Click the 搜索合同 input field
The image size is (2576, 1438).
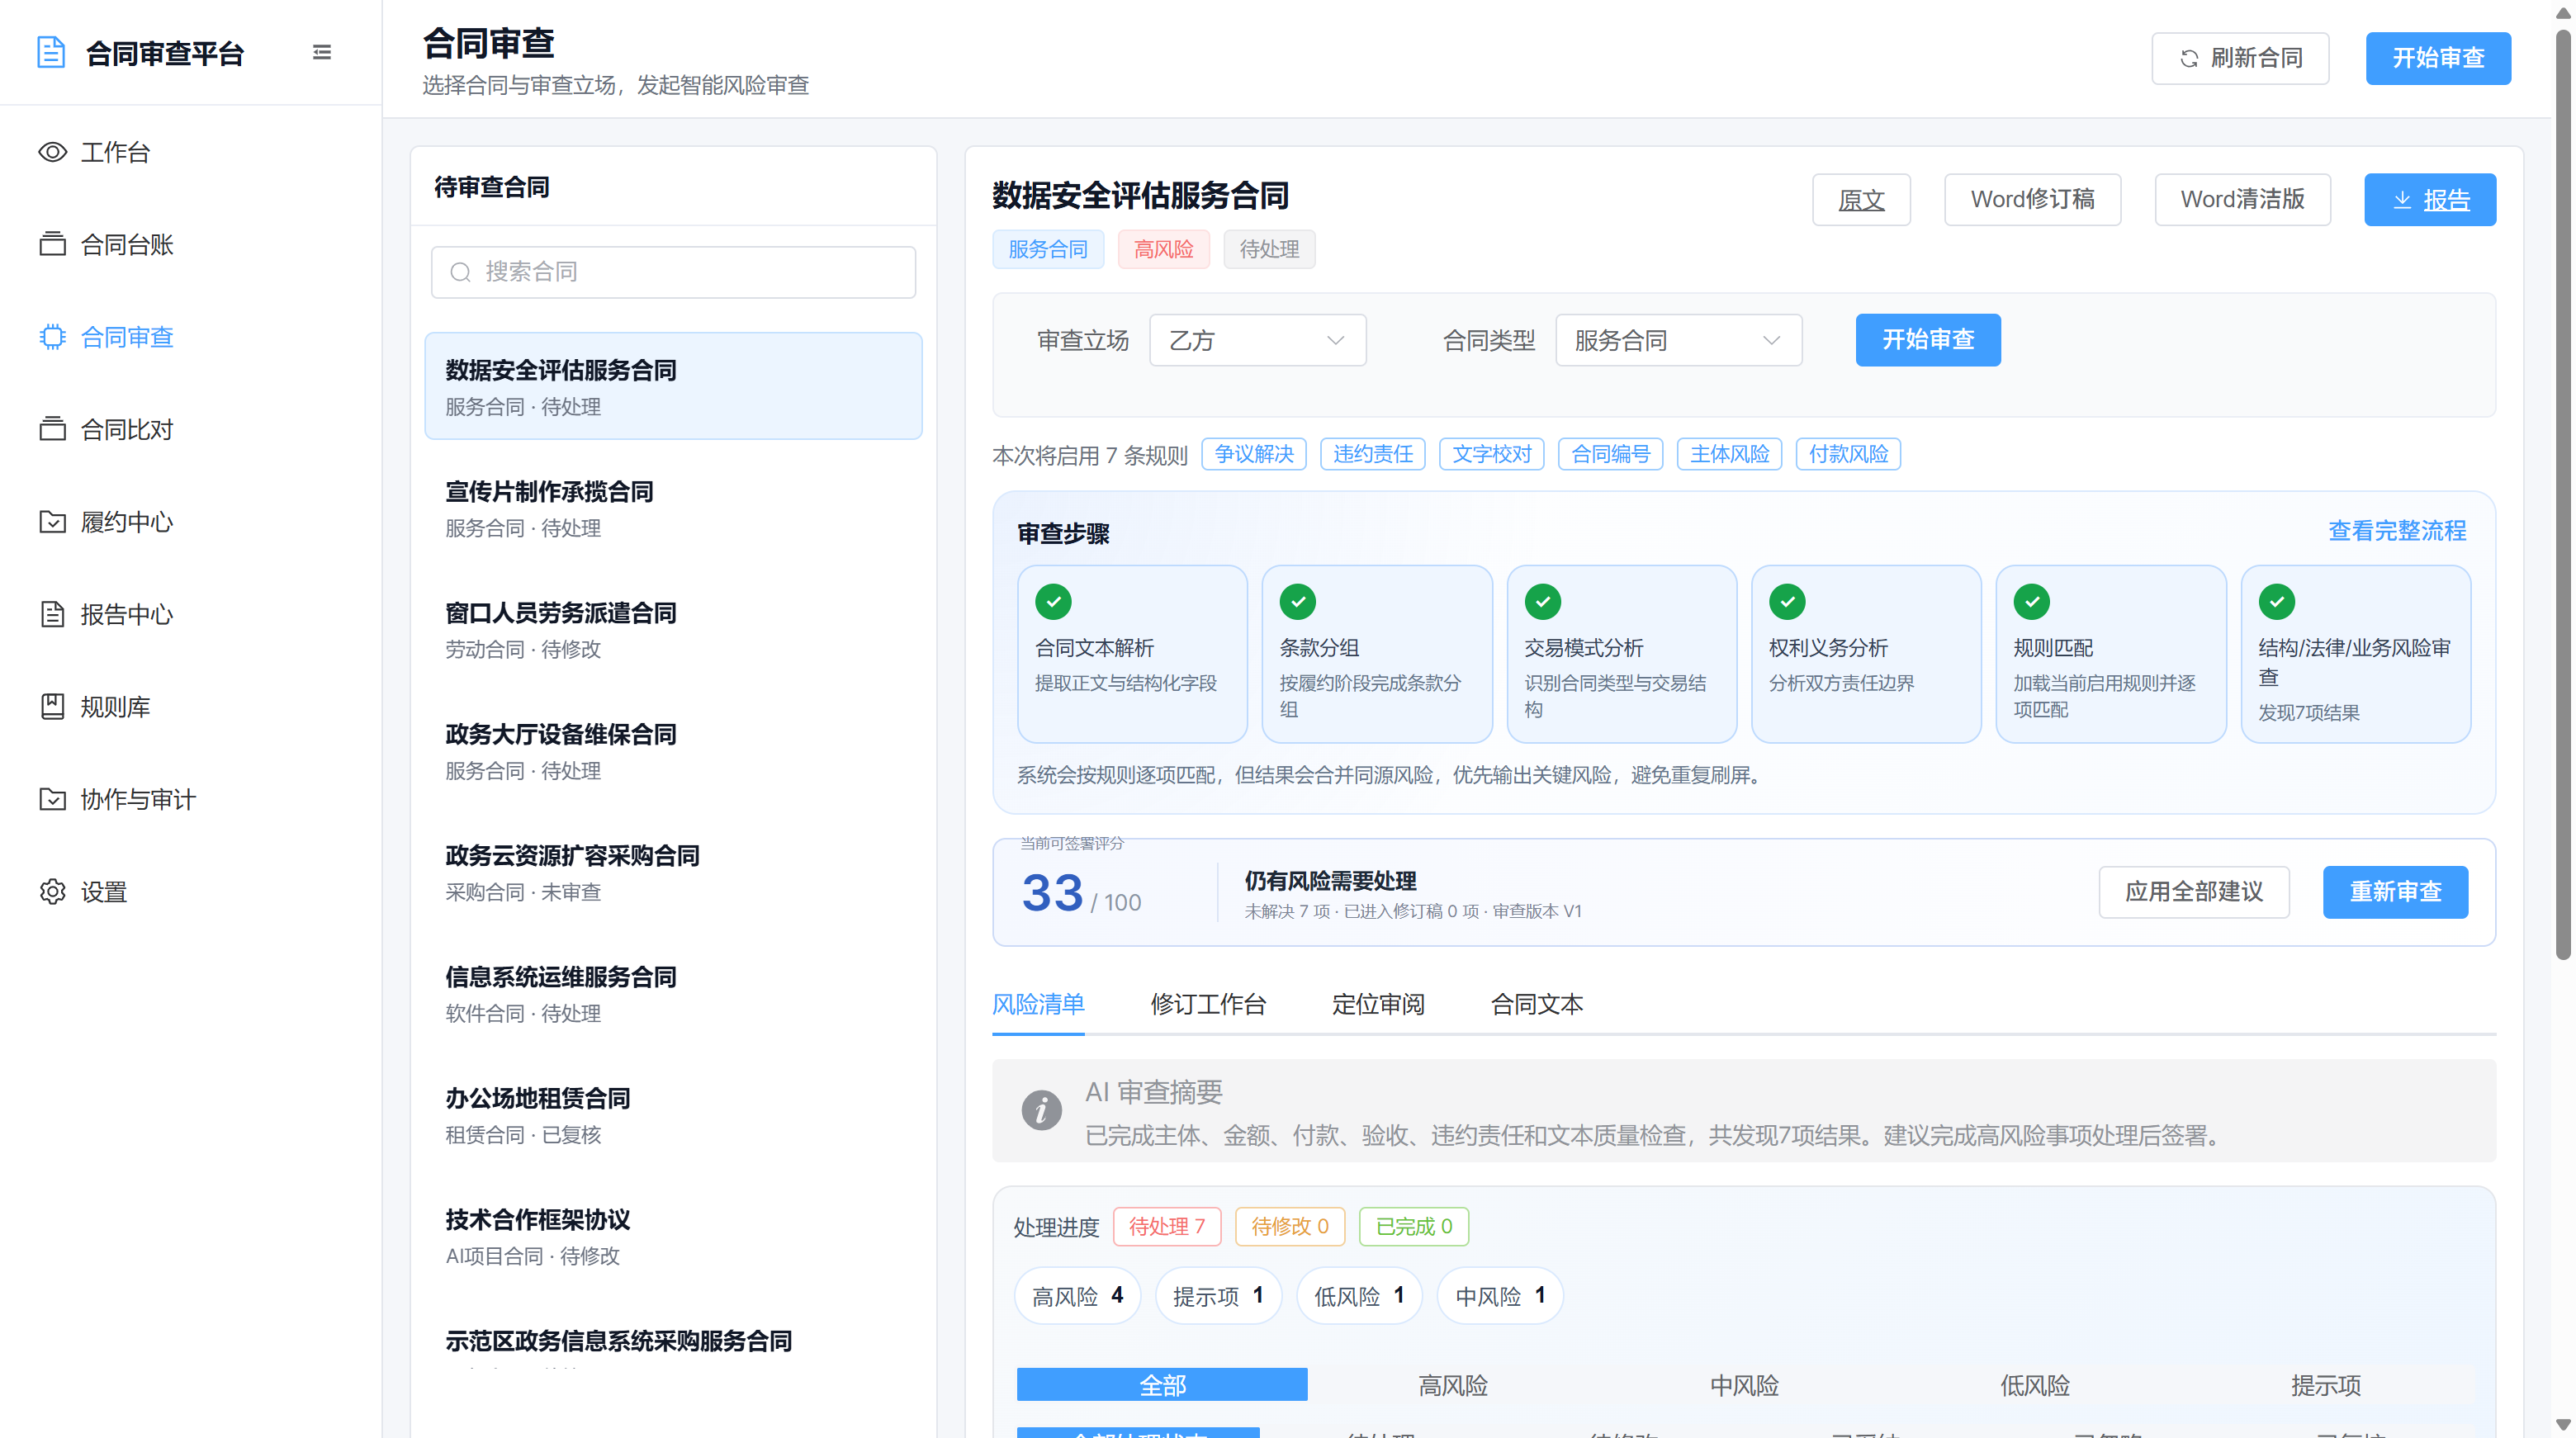(673, 272)
